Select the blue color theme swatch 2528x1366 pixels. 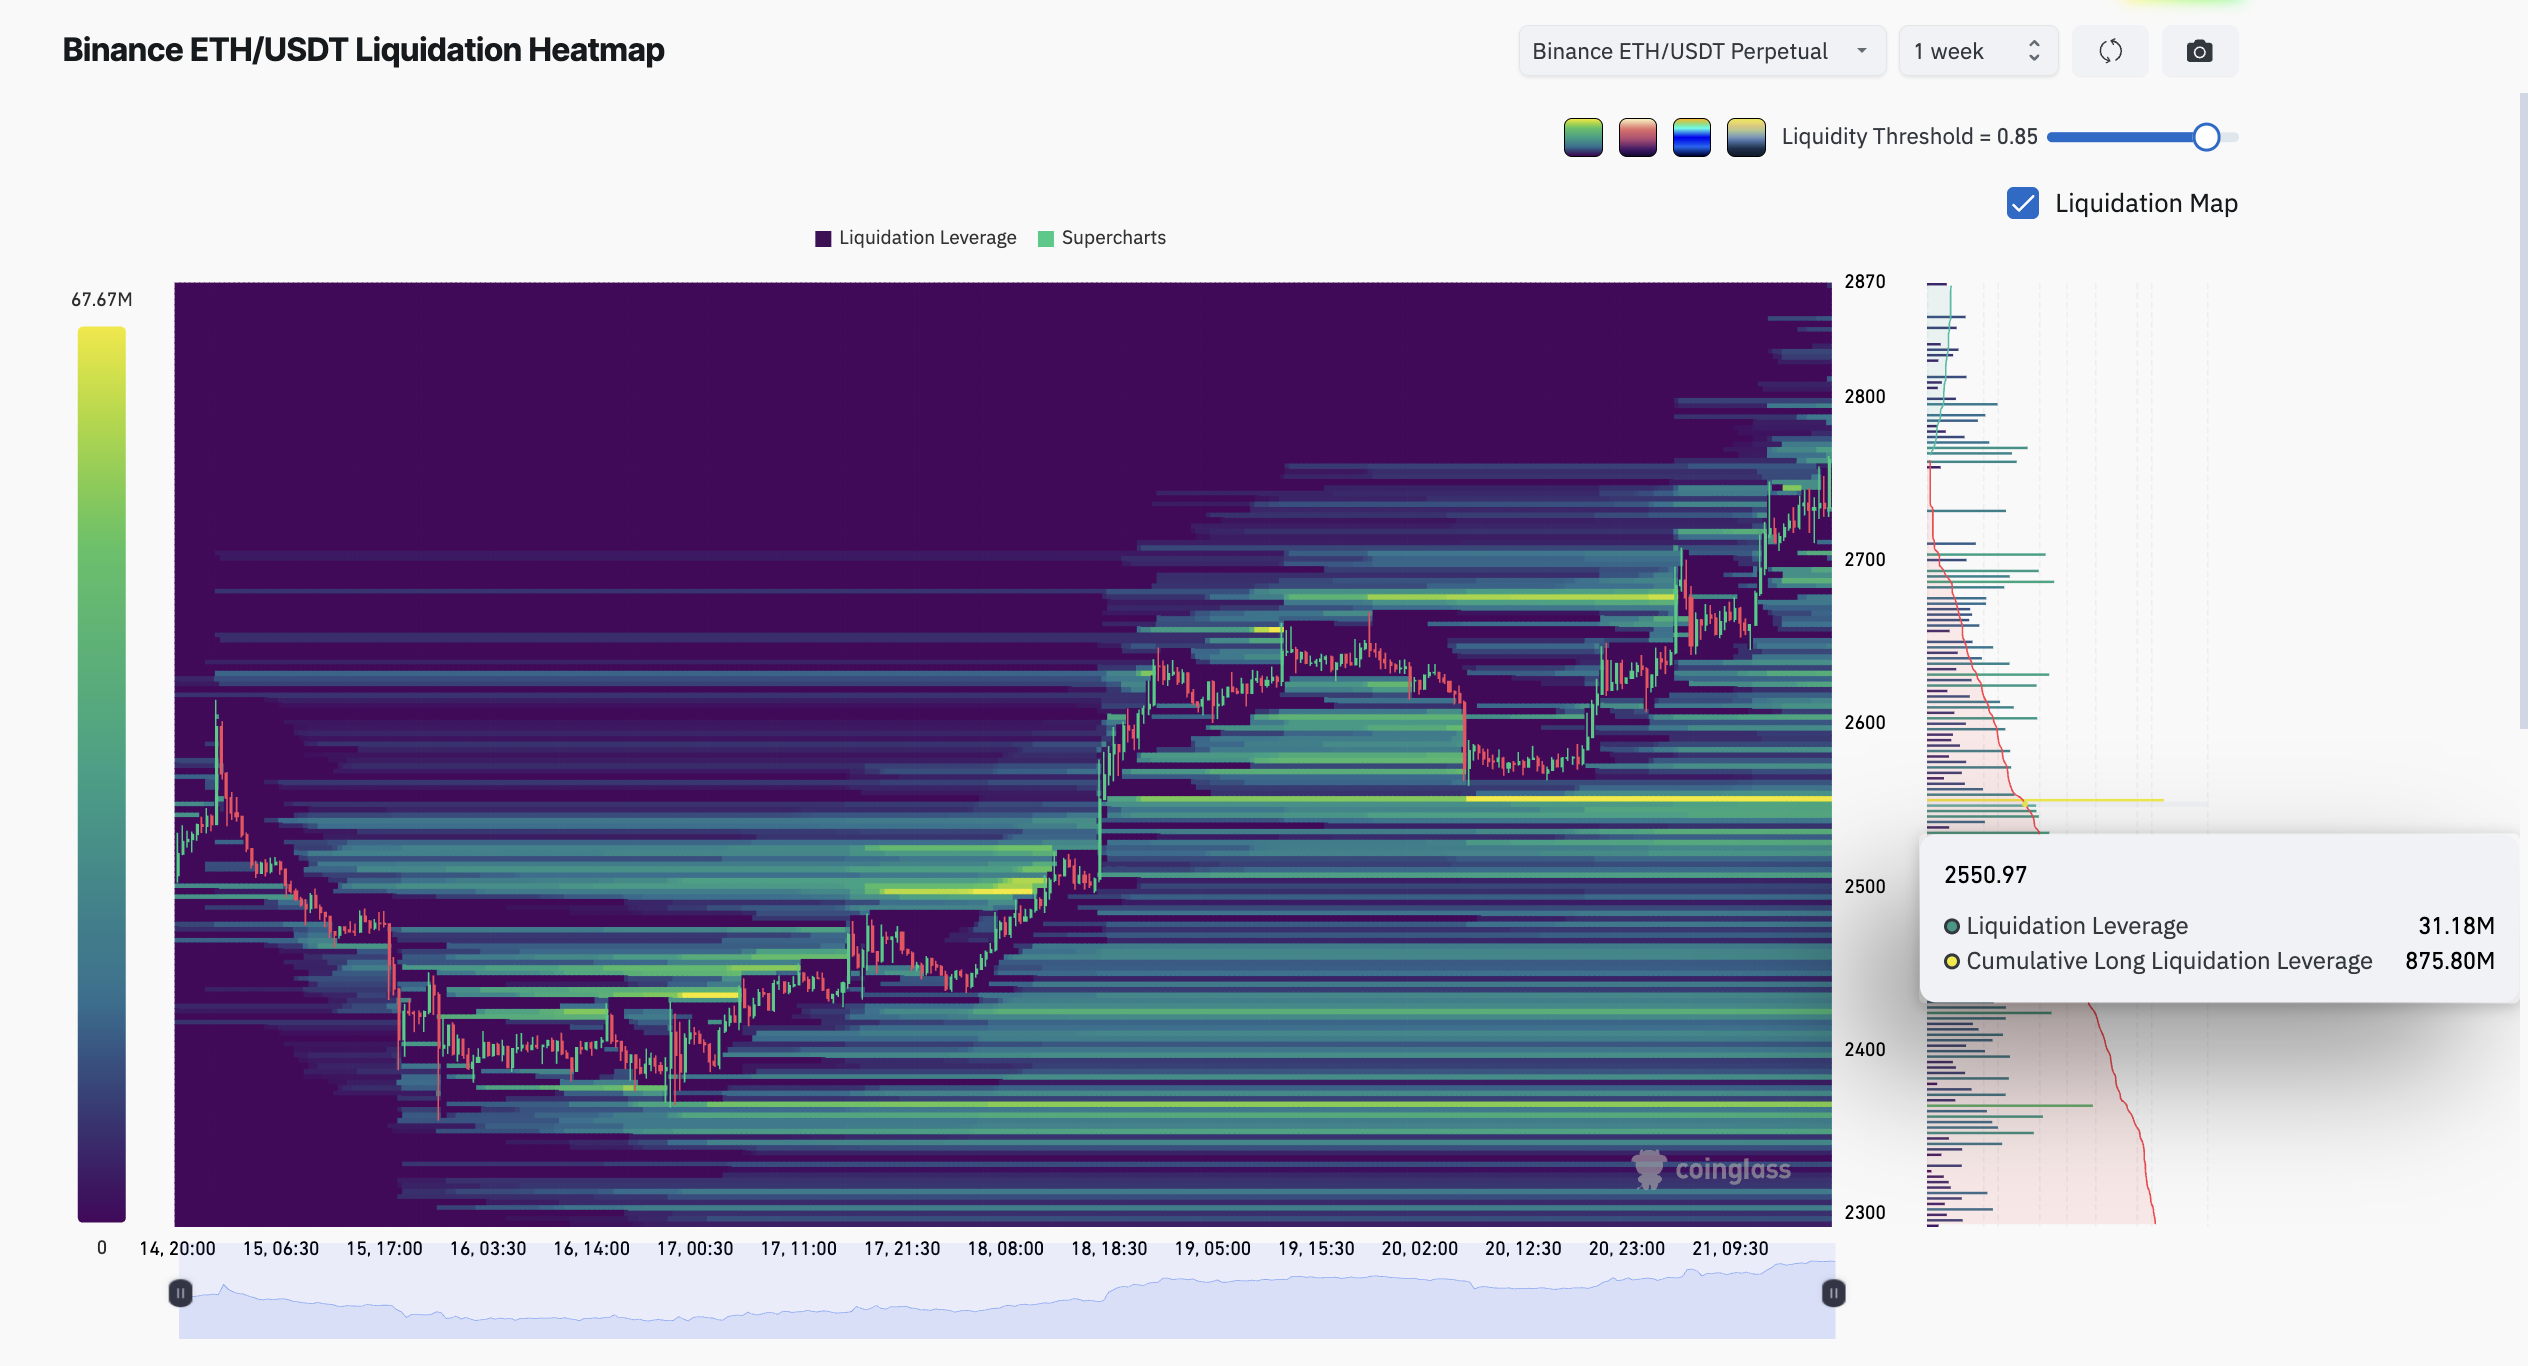[x=1692, y=137]
